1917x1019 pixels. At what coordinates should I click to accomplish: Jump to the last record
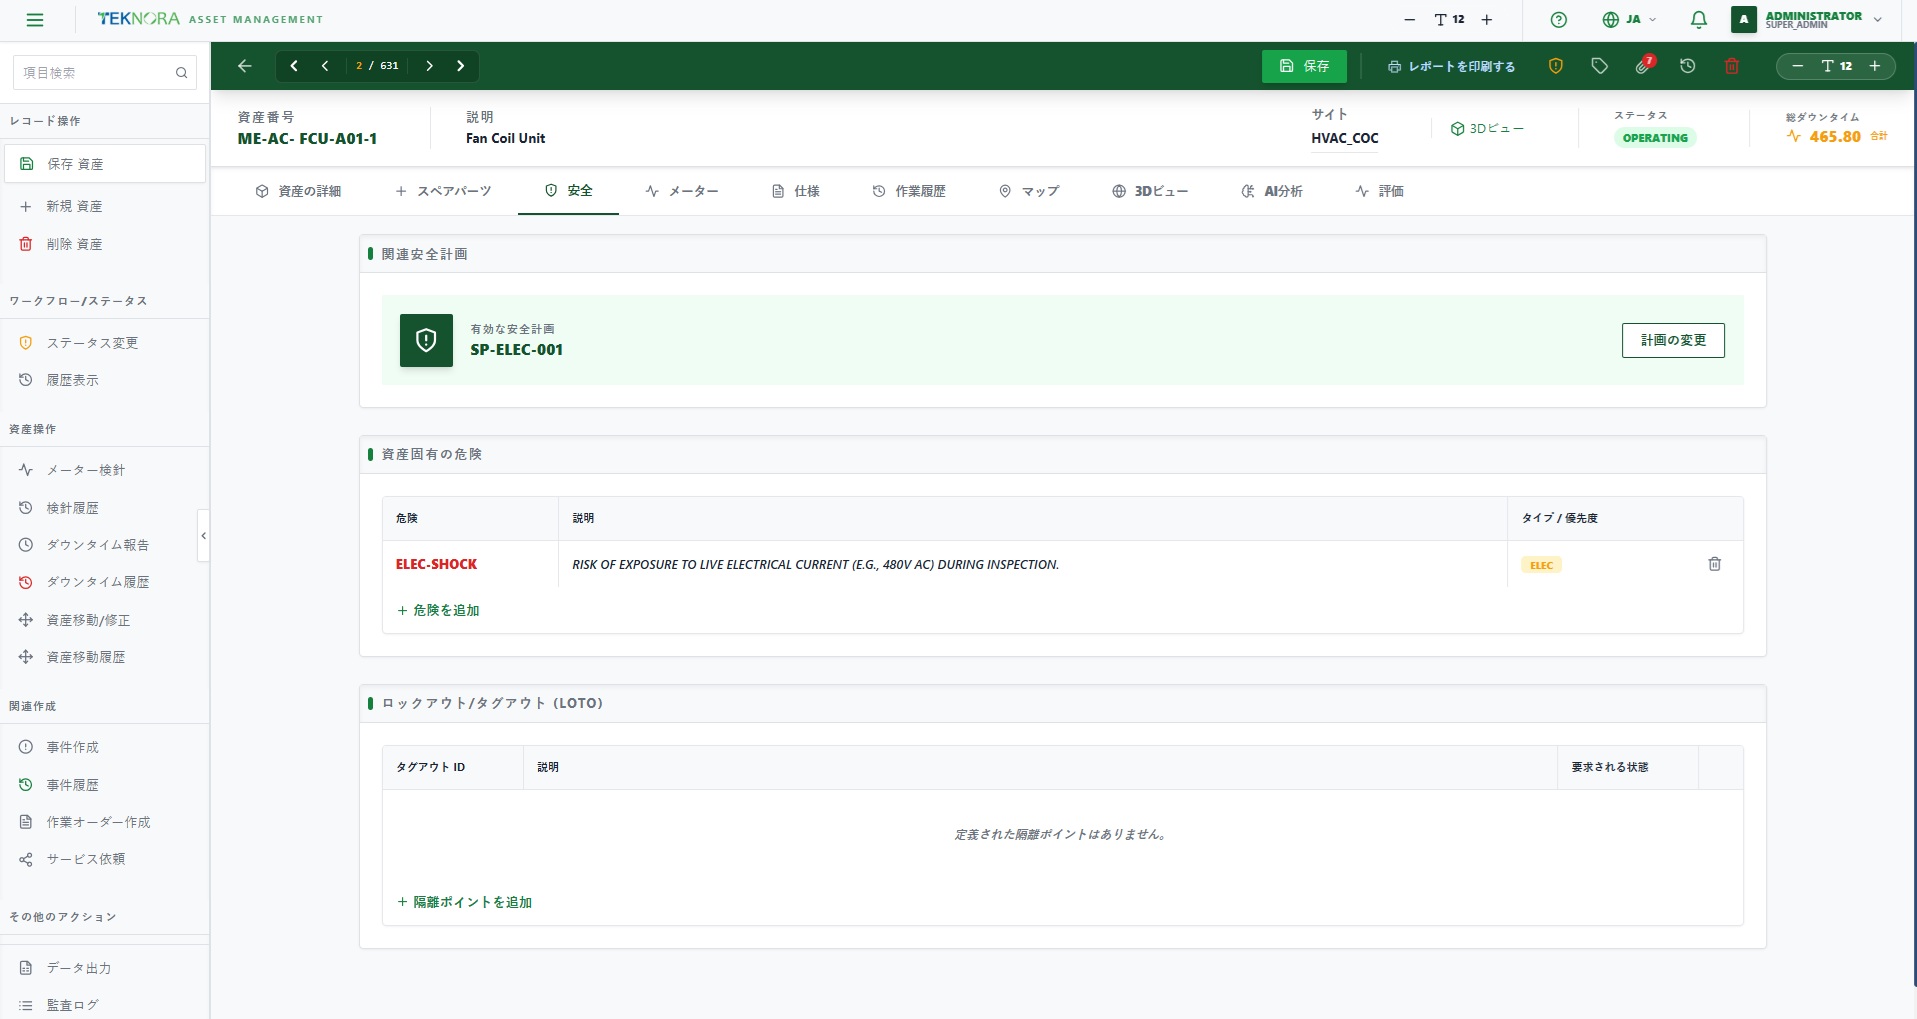pos(461,66)
